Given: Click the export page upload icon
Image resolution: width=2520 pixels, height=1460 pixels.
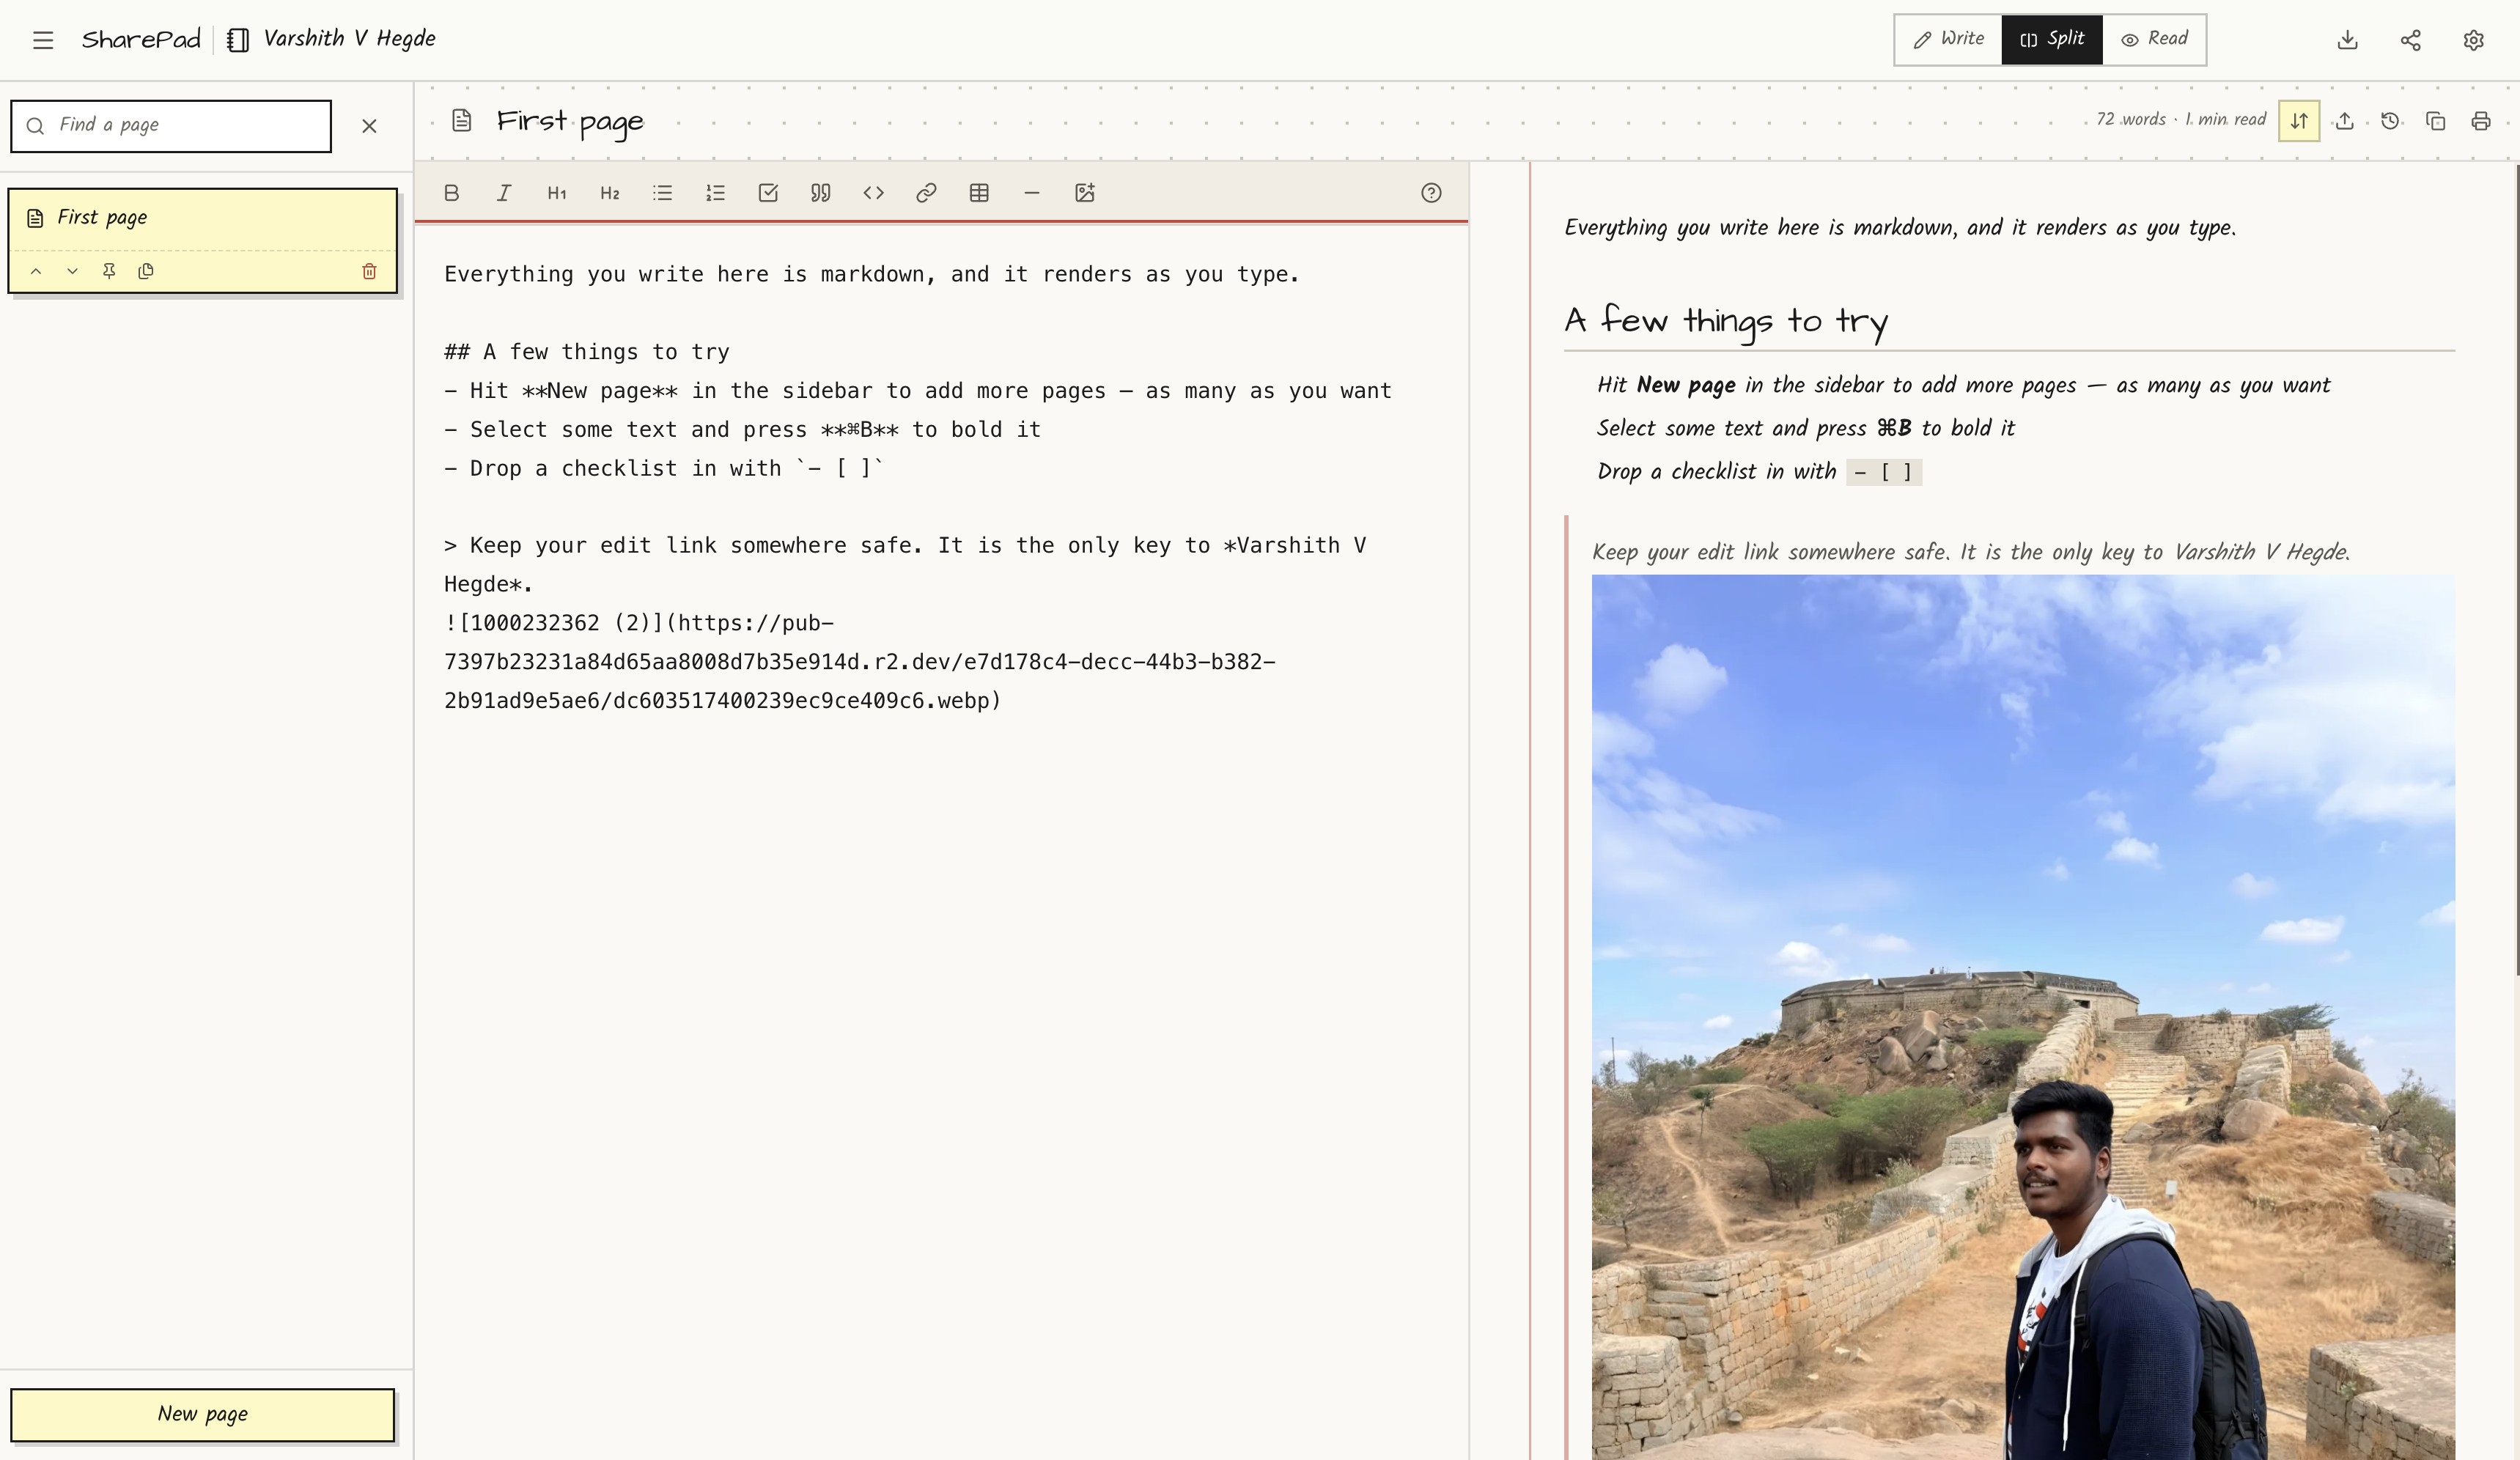Looking at the screenshot, I should 2345,121.
